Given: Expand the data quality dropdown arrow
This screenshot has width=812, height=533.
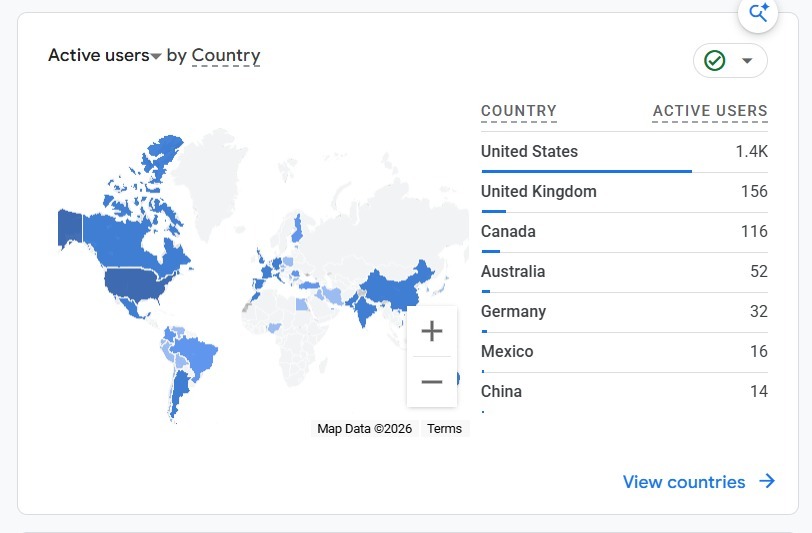Looking at the screenshot, I should pos(747,61).
